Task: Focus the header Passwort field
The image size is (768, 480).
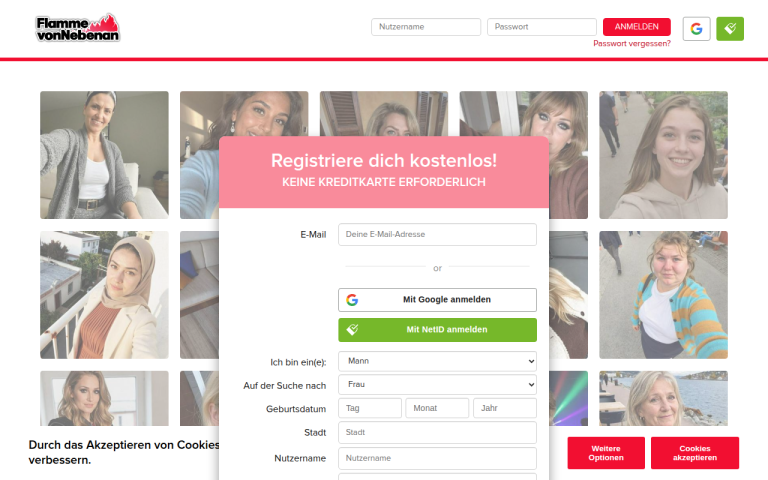Action: pyautogui.click(x=542, y=27)
